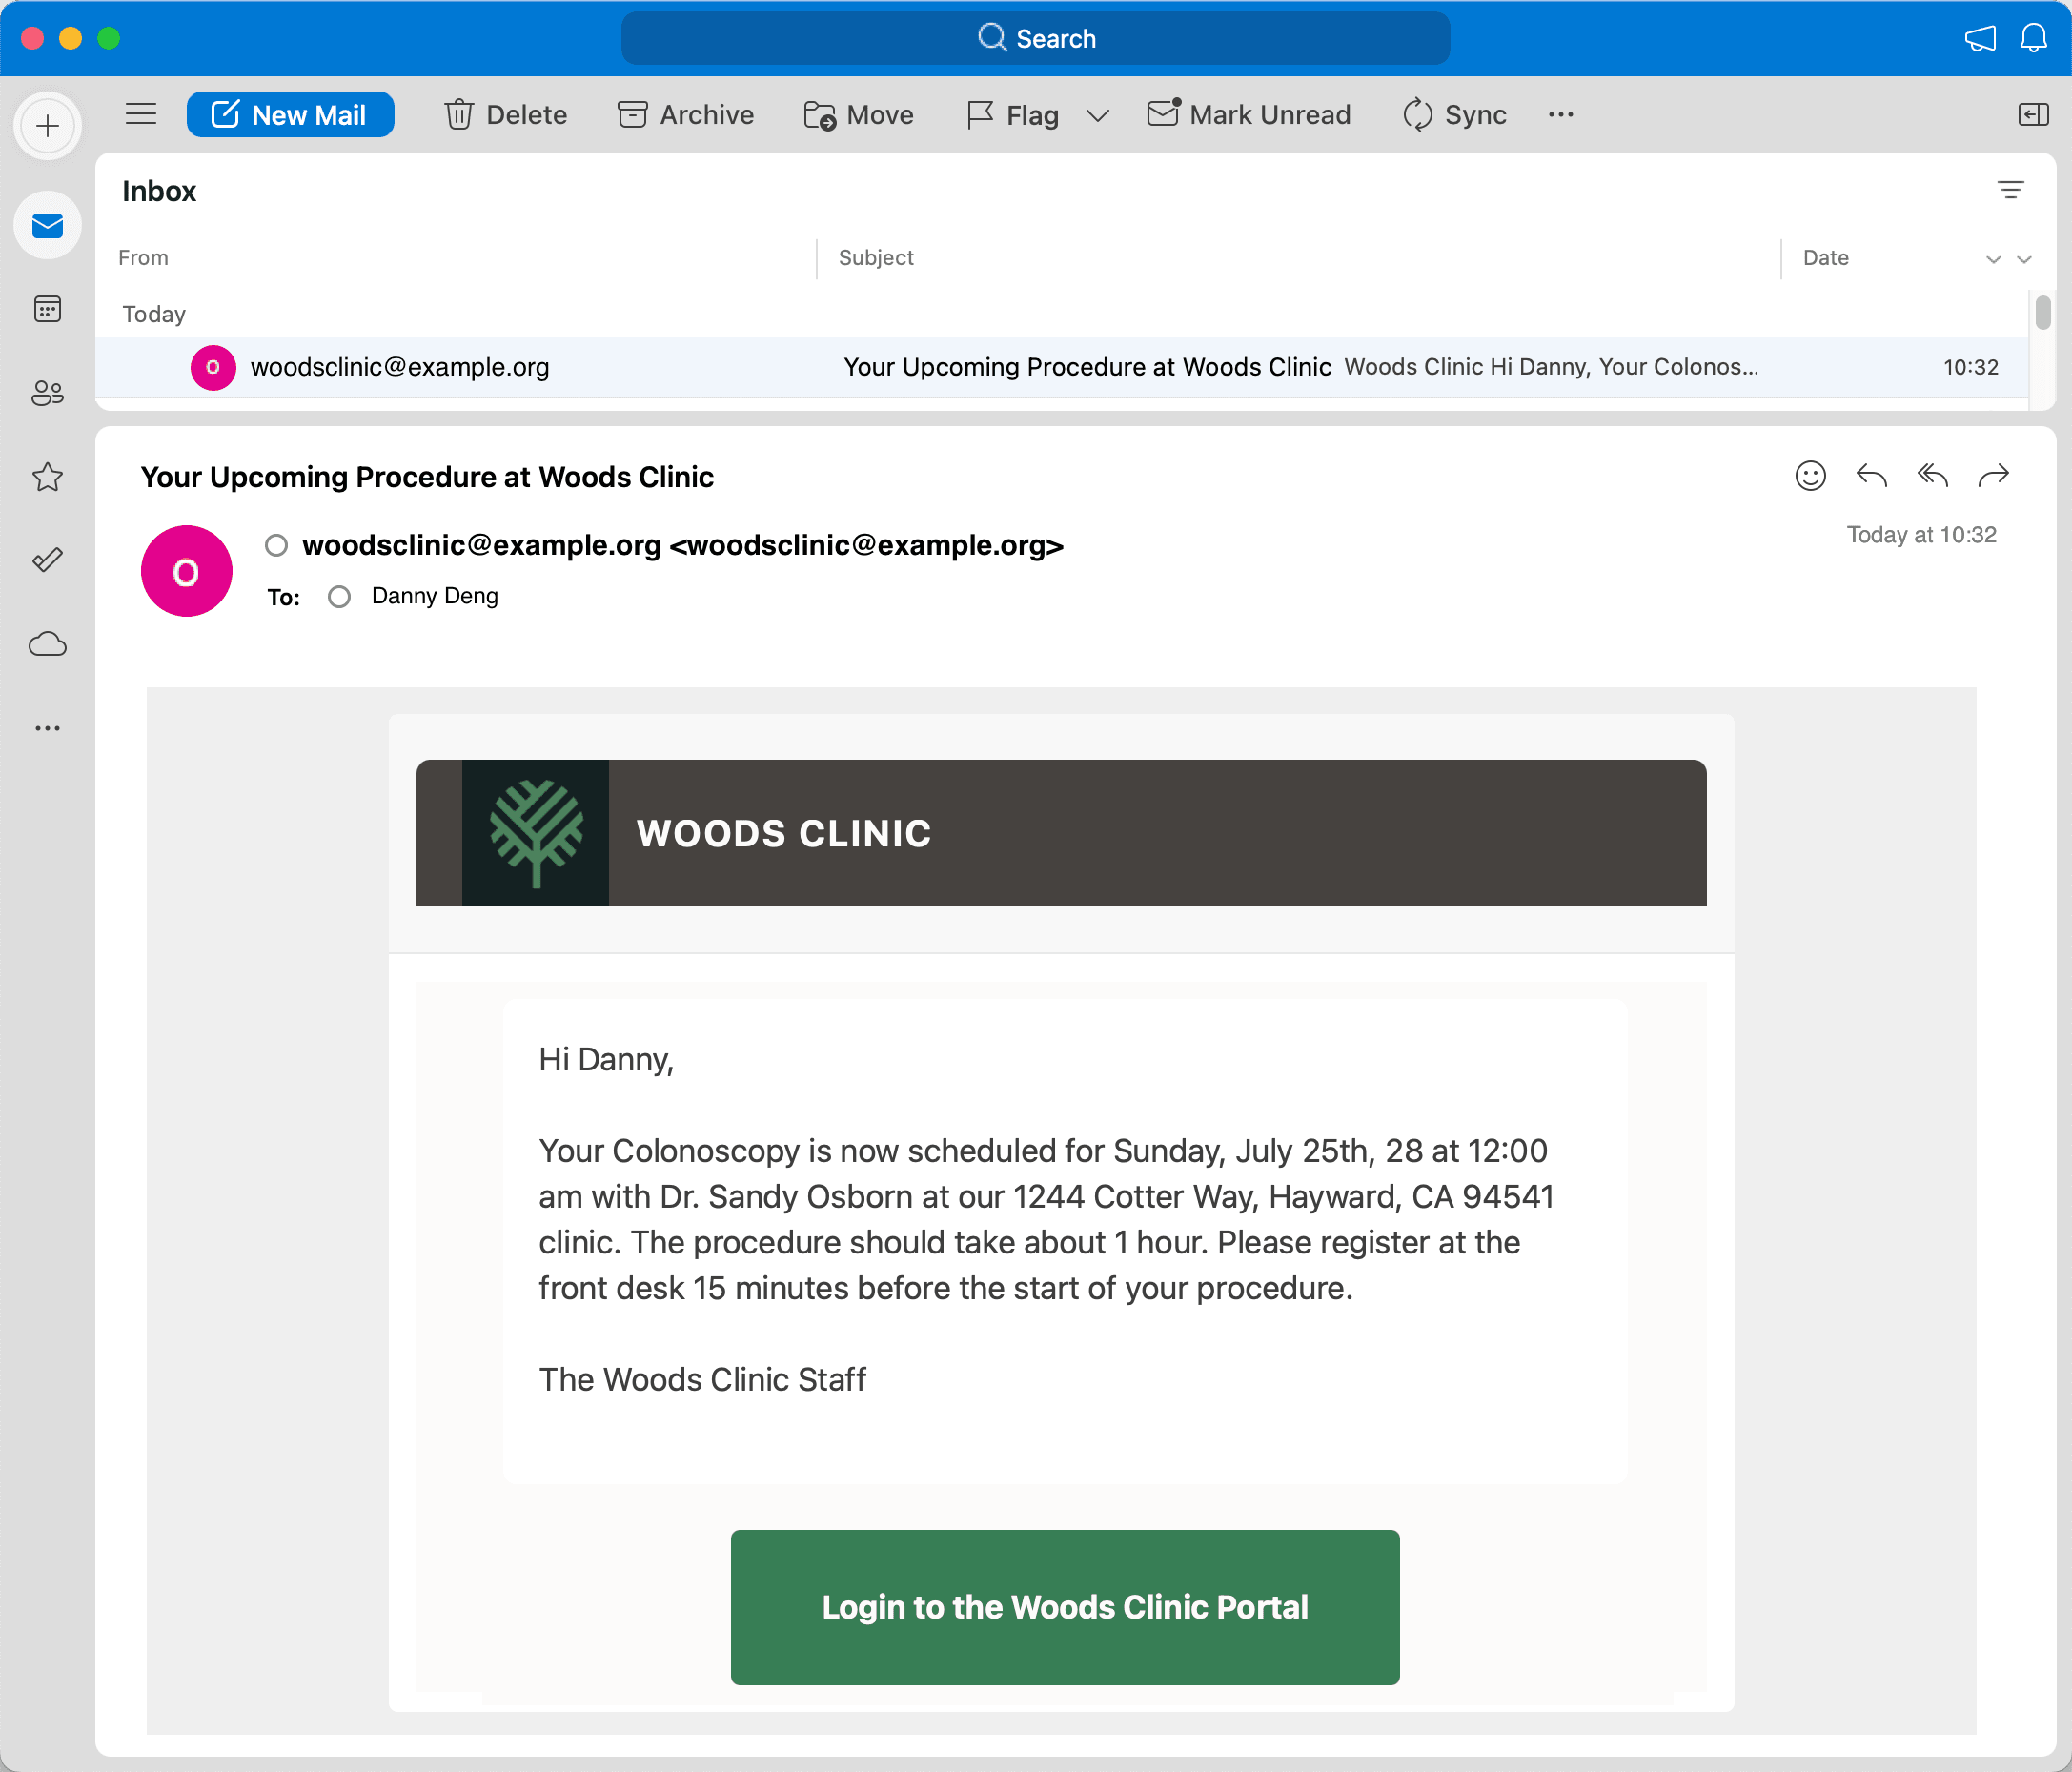Screen dimensions: 2072x1772
Task: Forward the message with arrow icon
Action: (x=1993, y=475)
